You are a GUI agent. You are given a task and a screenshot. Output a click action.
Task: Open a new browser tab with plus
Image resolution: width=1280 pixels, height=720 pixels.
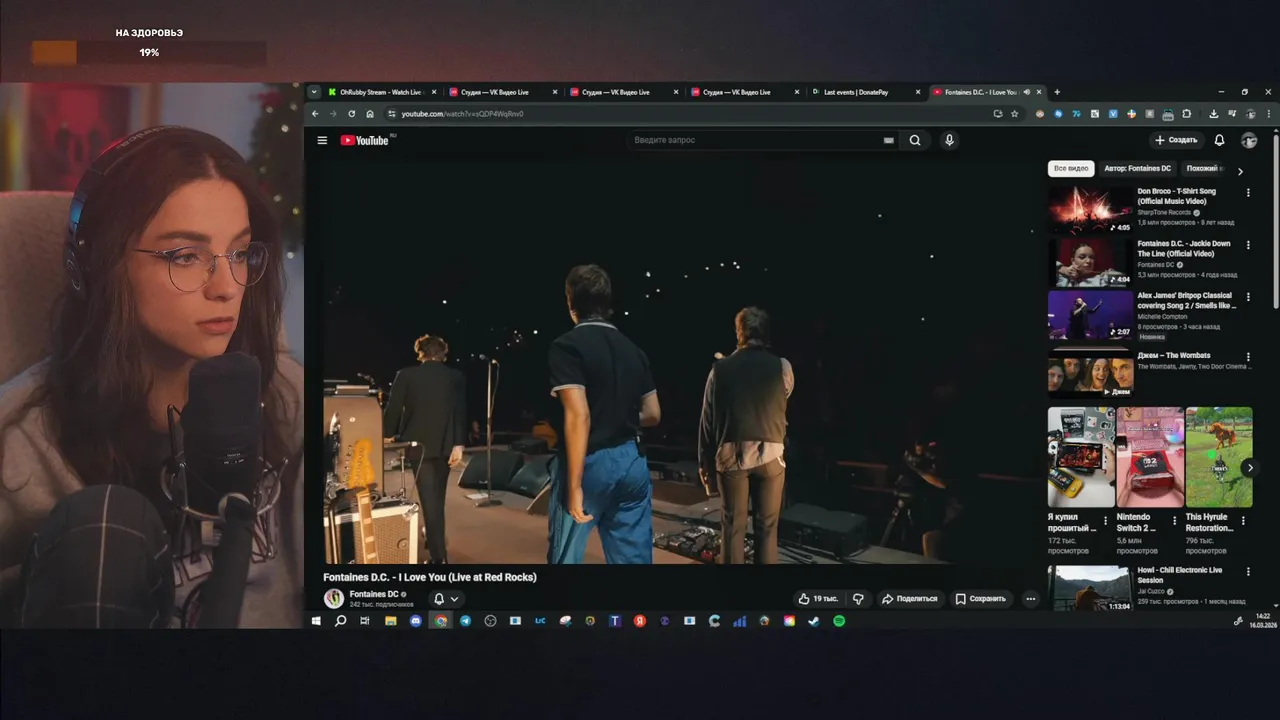tap(1057, 92)
